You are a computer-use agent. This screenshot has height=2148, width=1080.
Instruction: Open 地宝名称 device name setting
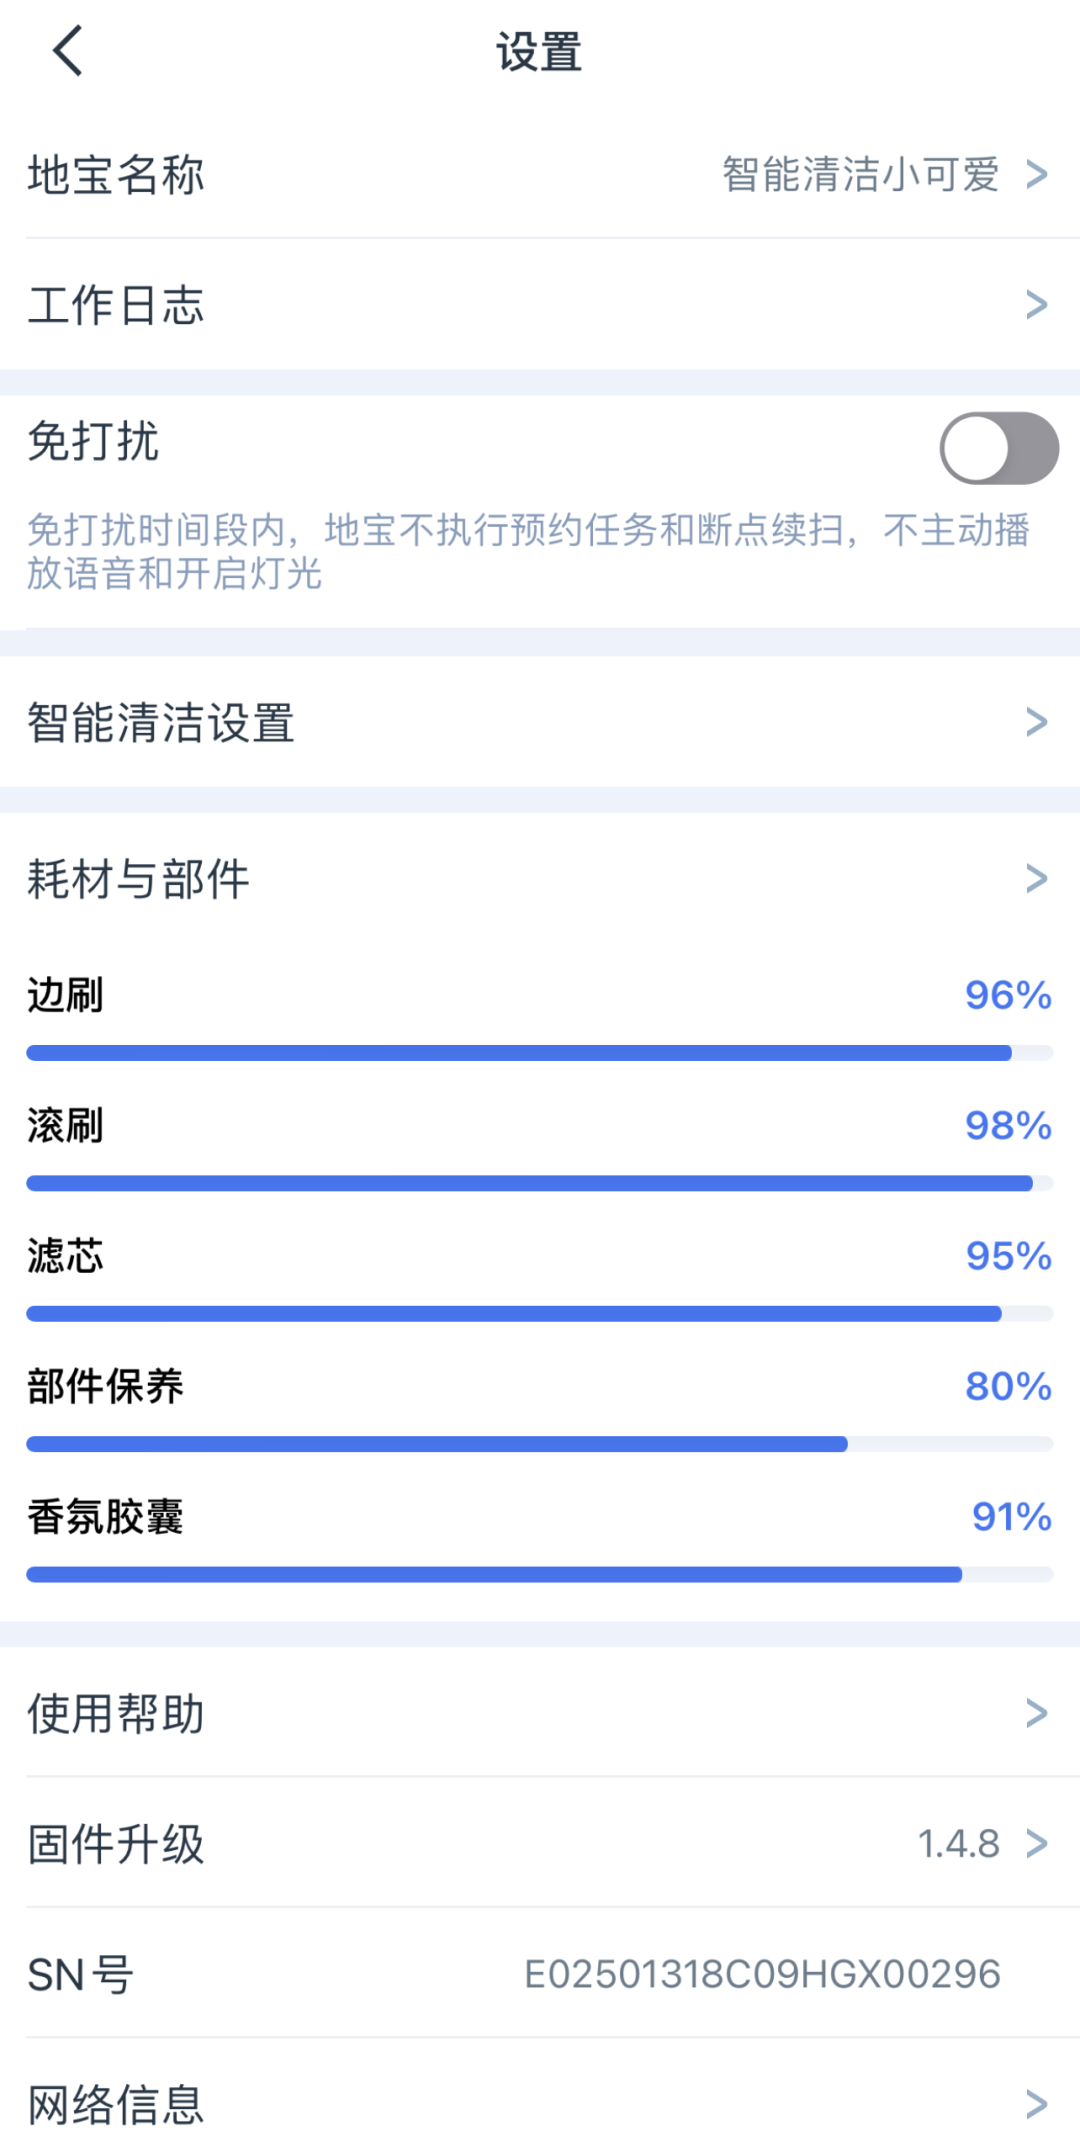point(116,175)
